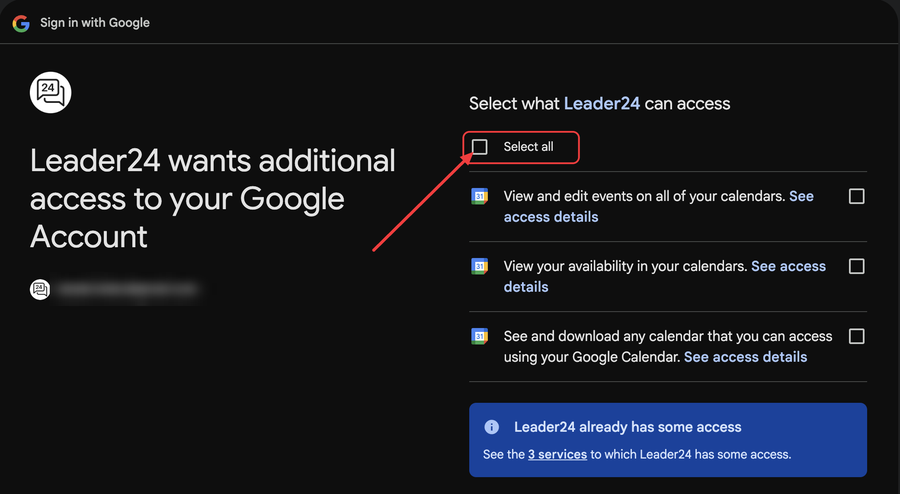This screenshot has width=900, height=494.
Task: Check the 'View and edit events' permission box
Action: click(x=856, y=196)
